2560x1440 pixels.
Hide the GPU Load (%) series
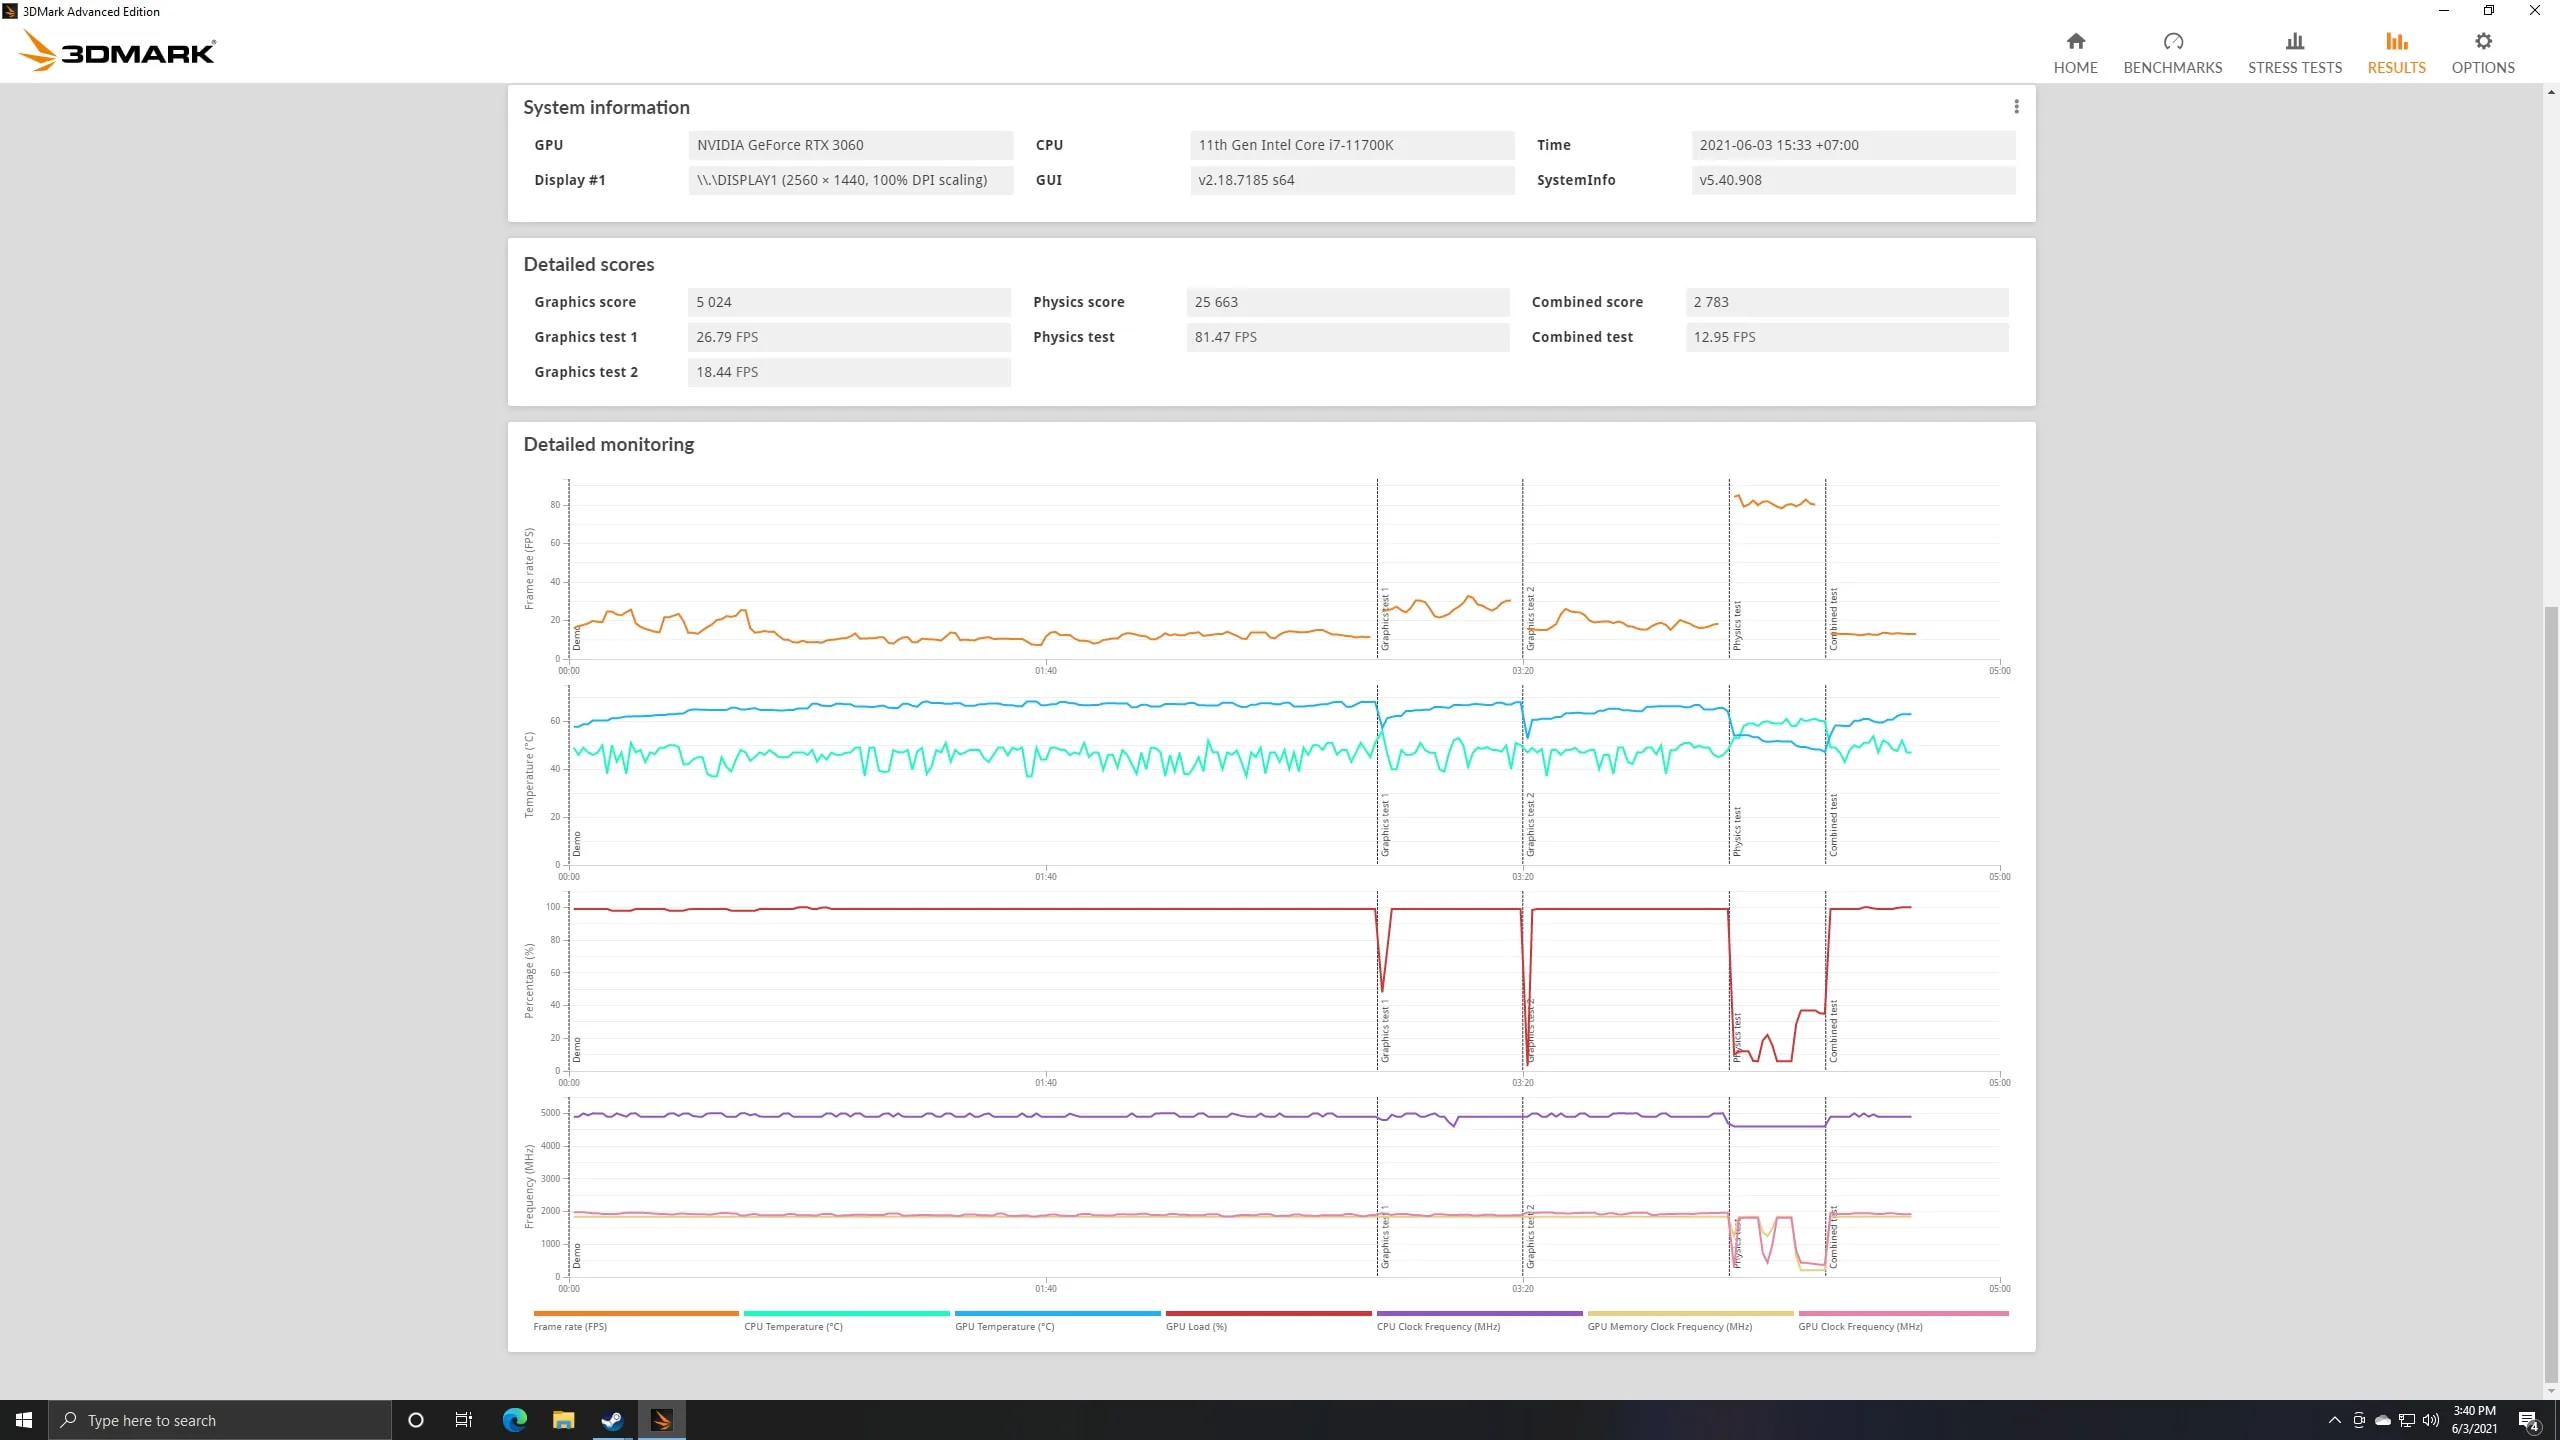[1268, 1313]
